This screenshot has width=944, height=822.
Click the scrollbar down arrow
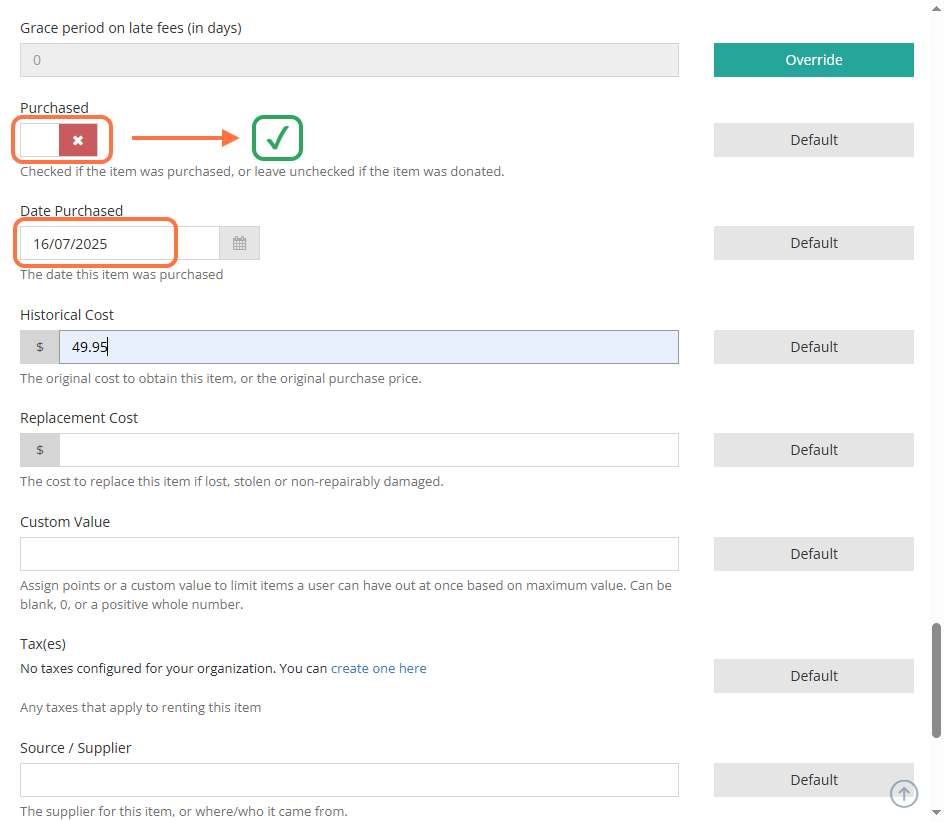(936, 813)
